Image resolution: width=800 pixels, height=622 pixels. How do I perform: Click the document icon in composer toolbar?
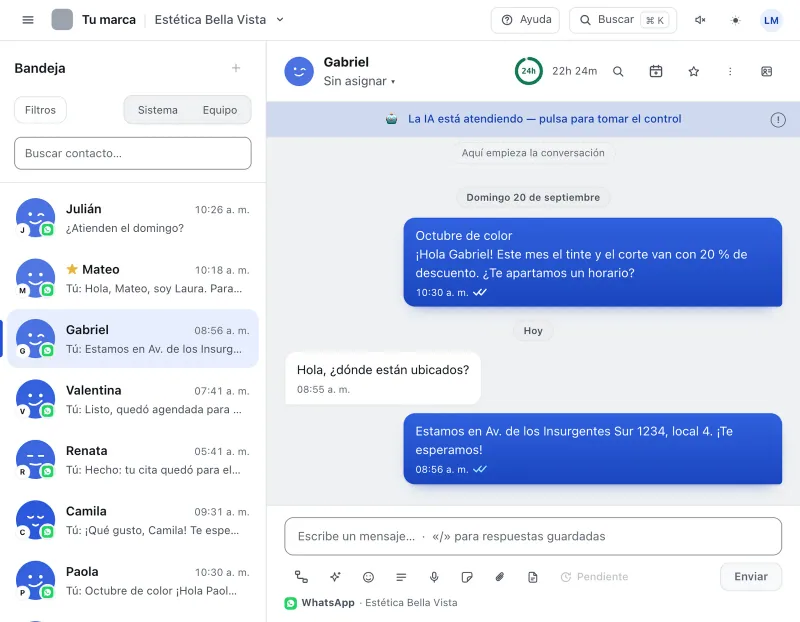(x=533, y=577)
